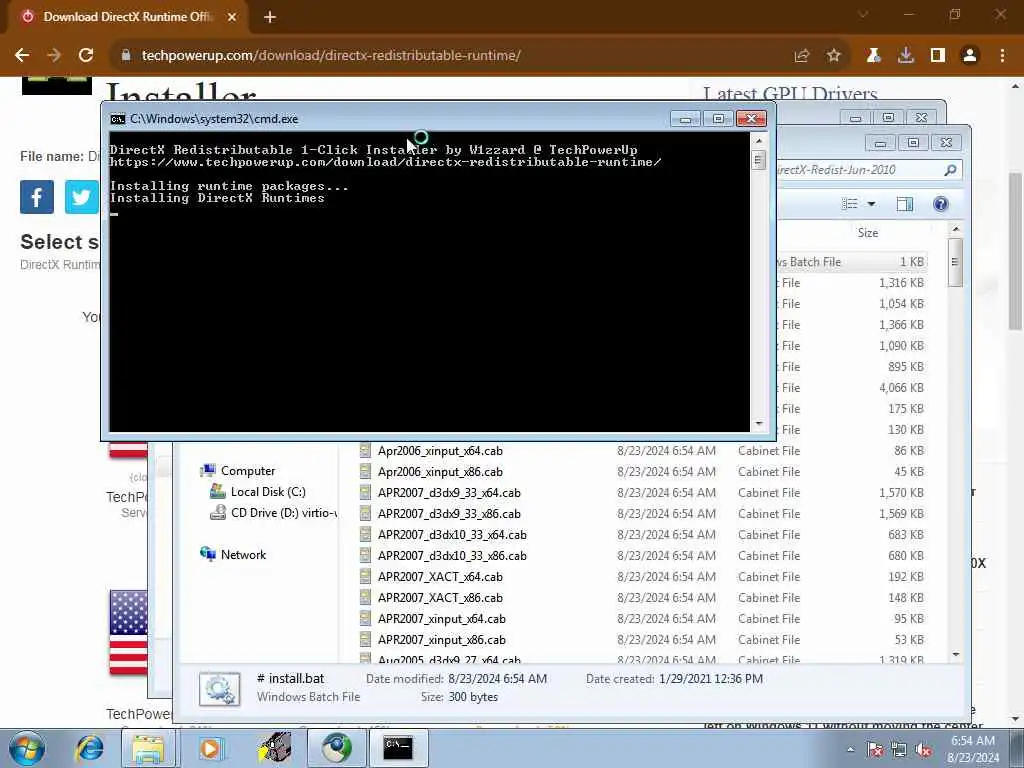
Task: Close the DirectX Runtime browser tab
Action: (x=232, y=17)
